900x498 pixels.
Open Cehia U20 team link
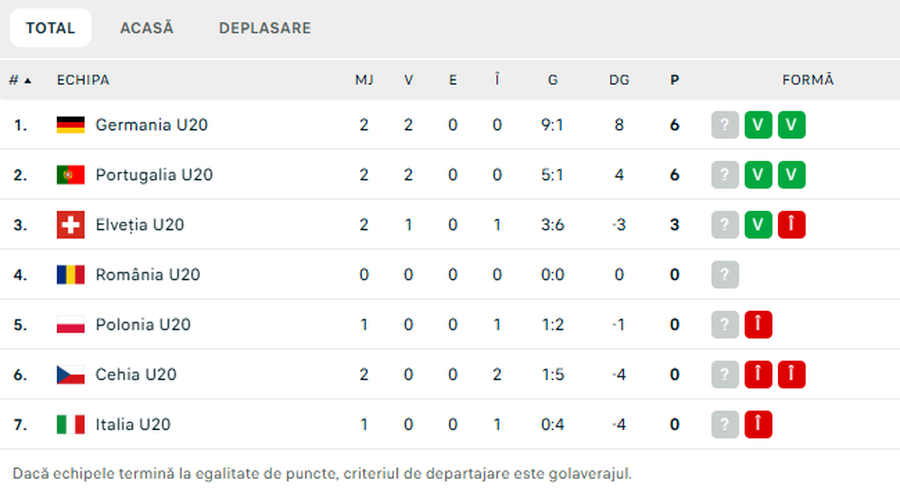click(136, 375)
